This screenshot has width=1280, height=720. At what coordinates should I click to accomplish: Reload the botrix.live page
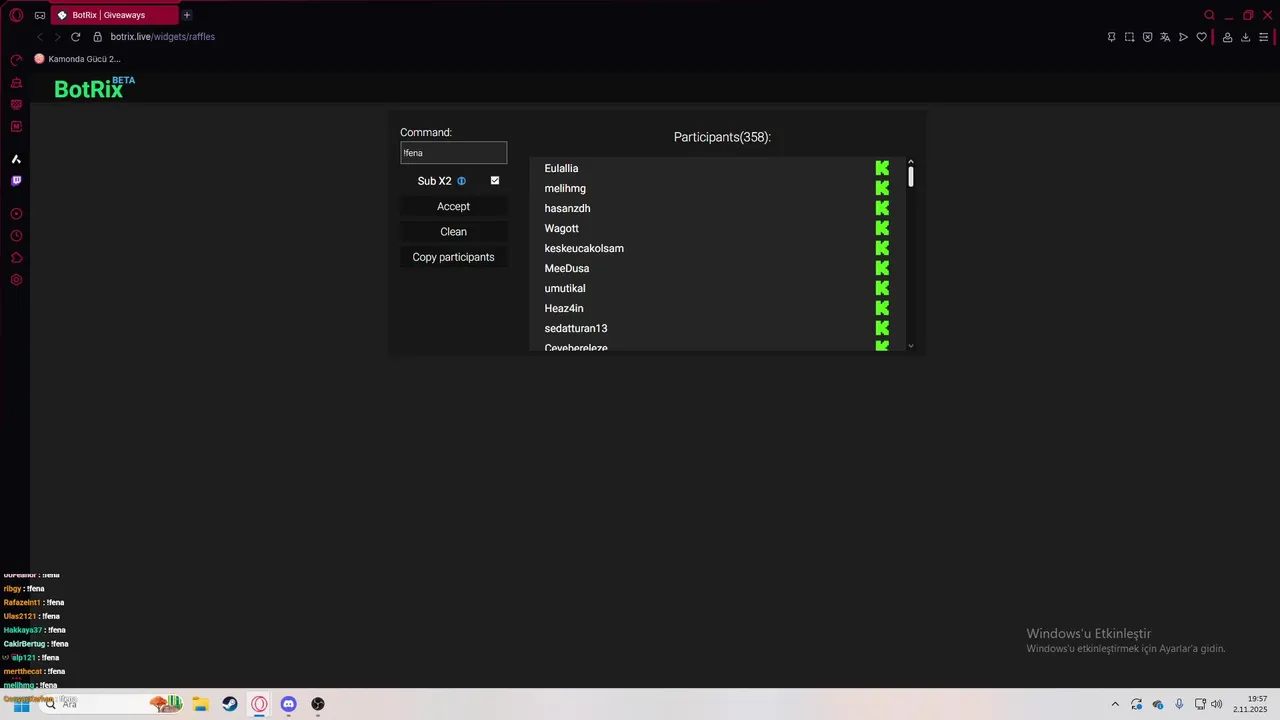[75, 37]
